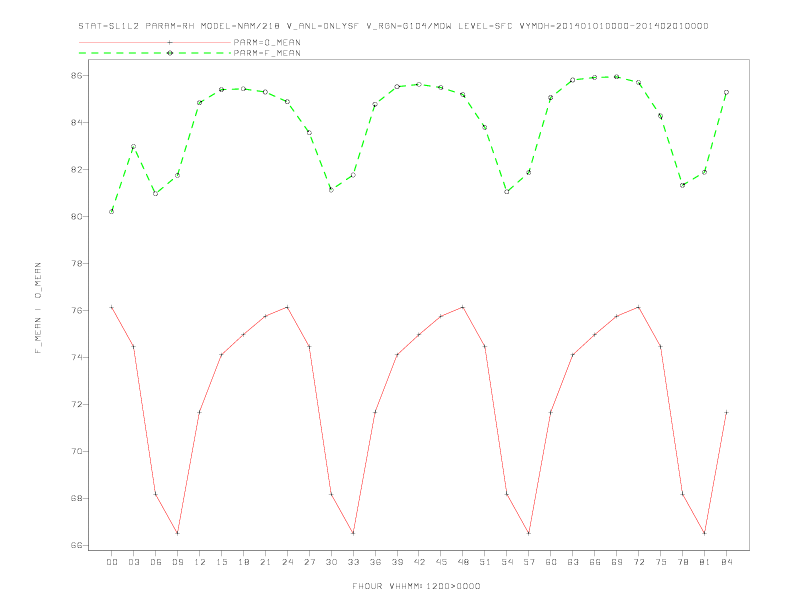This screenshot has width=792, height=612.
Task: Click the x-axis tick label 21
Action: point(265,562)
